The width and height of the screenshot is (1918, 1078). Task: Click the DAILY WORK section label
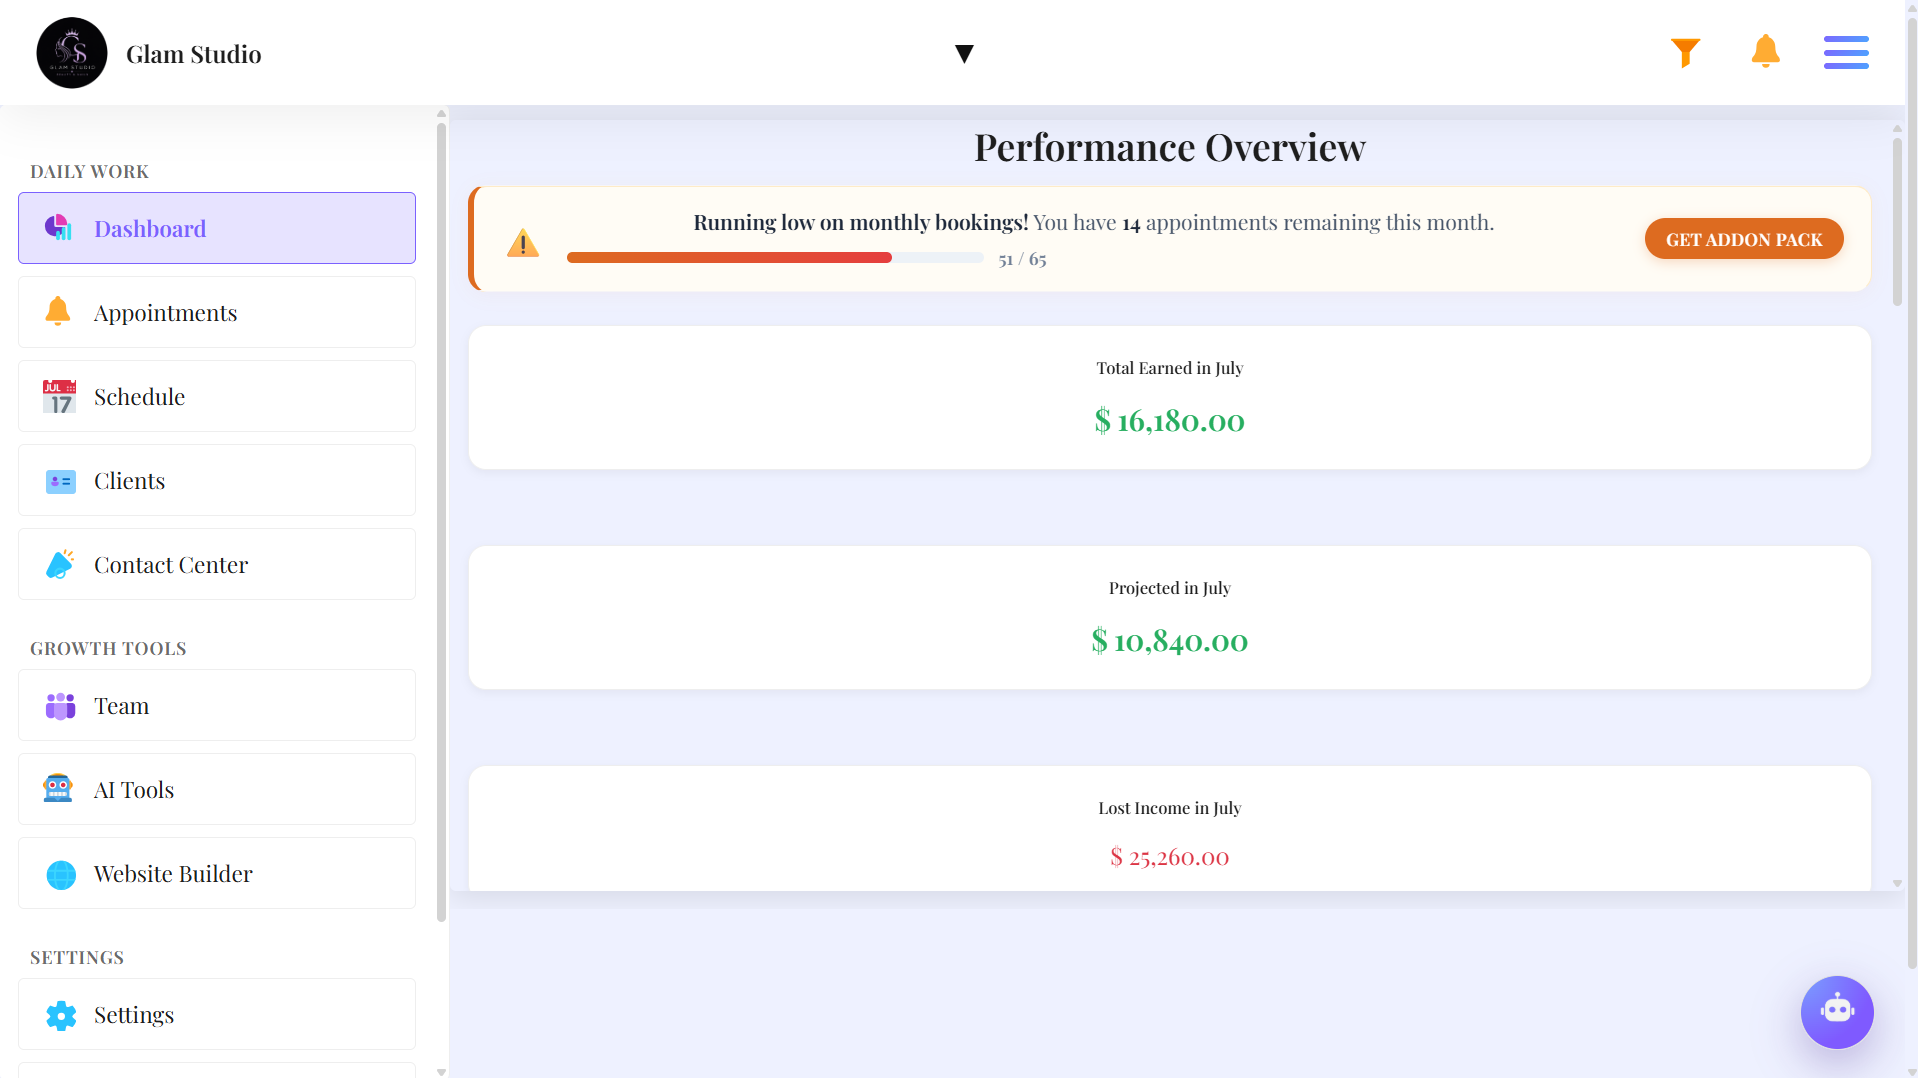coord(89,172)
